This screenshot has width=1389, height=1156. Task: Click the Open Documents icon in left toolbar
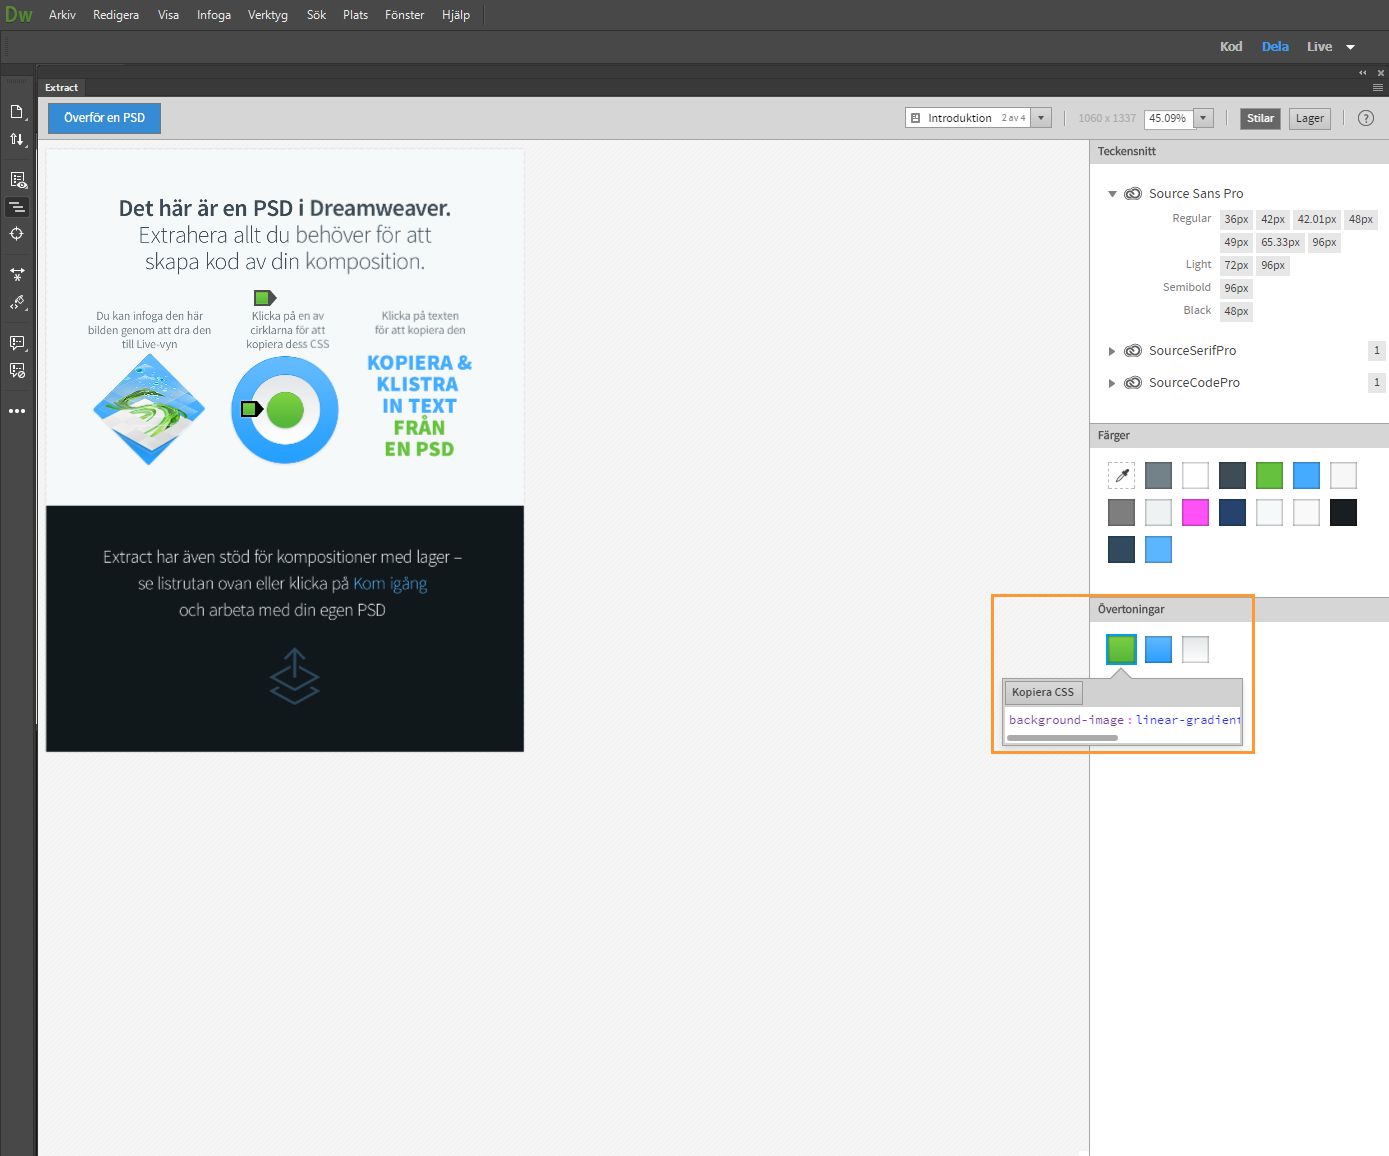pyautogui.click(x=17, y=112)
